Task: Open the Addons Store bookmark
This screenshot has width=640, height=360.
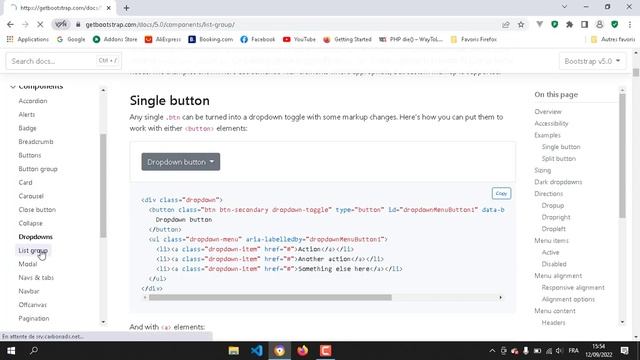Action: pos(115,39)
